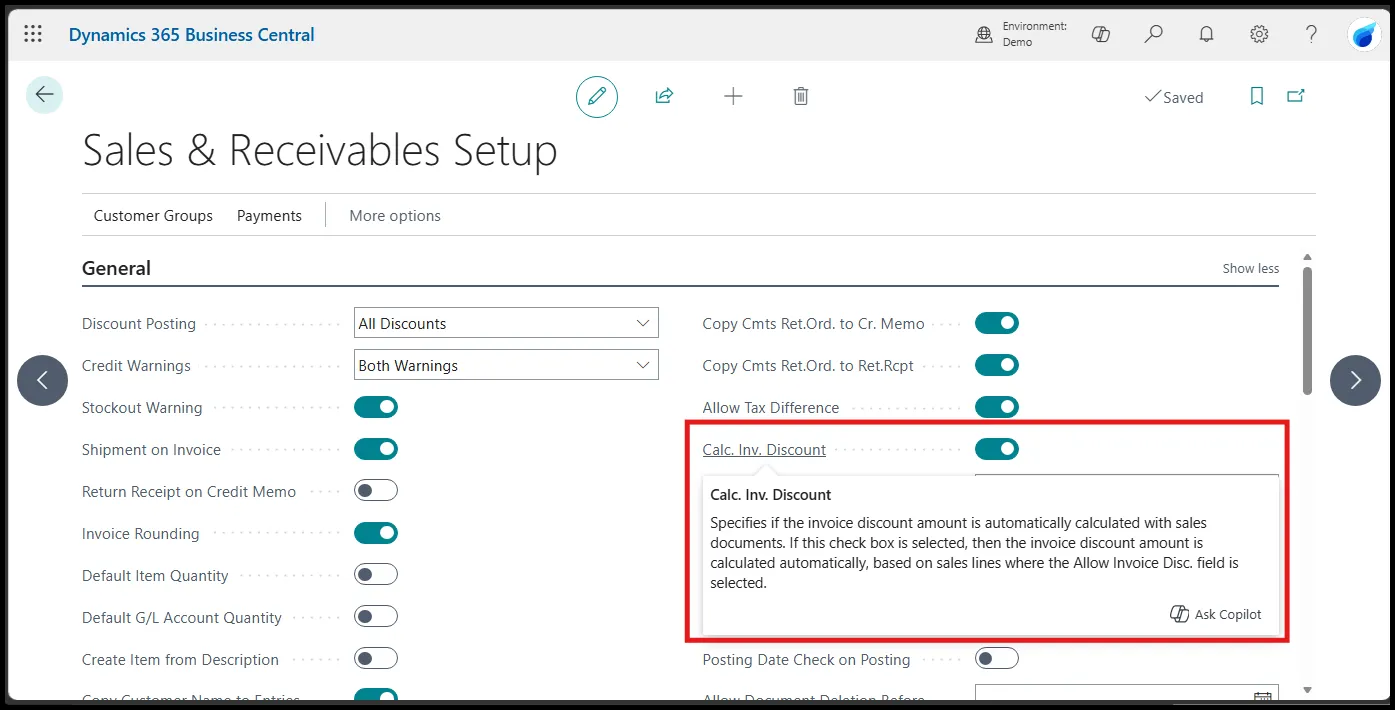Open the user account avatar

pos(1364,35)
